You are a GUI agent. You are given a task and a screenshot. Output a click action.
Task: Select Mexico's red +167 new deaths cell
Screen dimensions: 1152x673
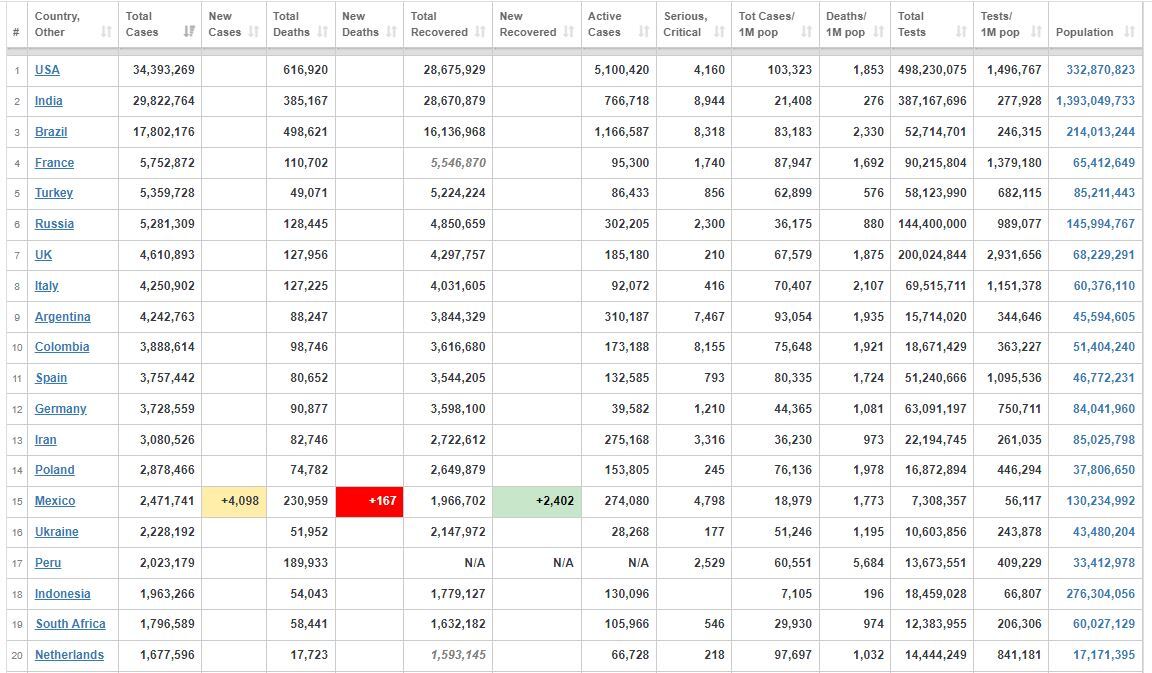tap(370, 501)
